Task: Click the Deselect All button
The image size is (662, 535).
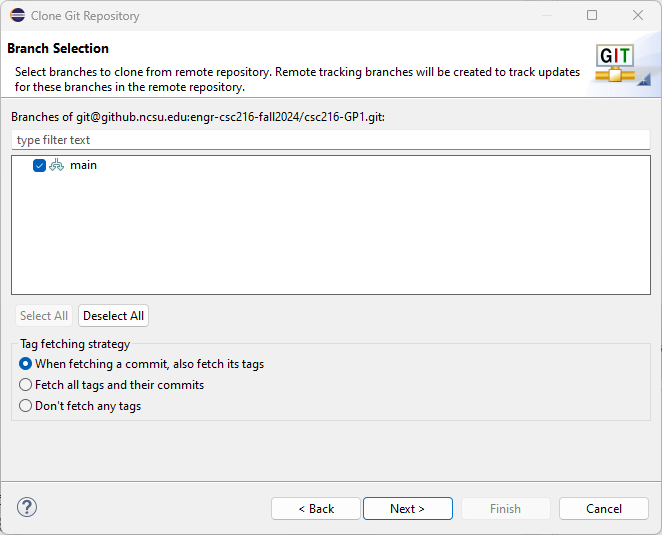Action: tap(114, 316)
